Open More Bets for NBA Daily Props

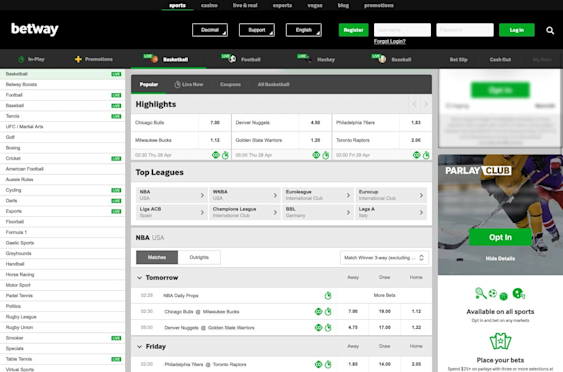(384, 296)
